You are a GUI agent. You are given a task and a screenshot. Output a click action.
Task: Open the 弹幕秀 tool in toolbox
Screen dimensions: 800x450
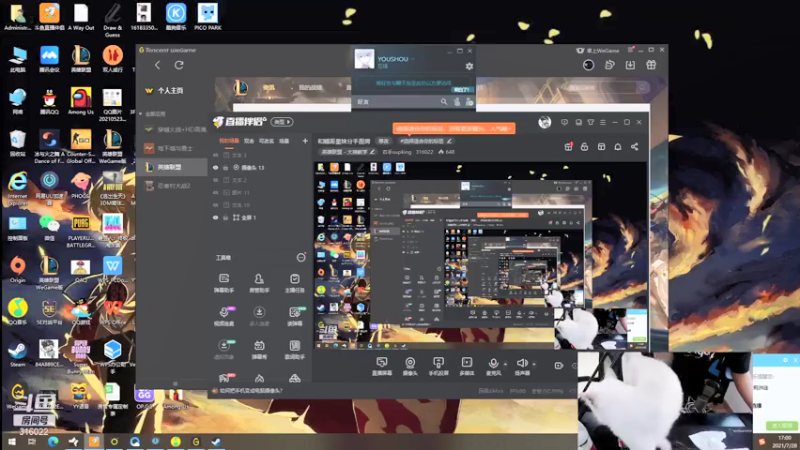tap(259, 349)
